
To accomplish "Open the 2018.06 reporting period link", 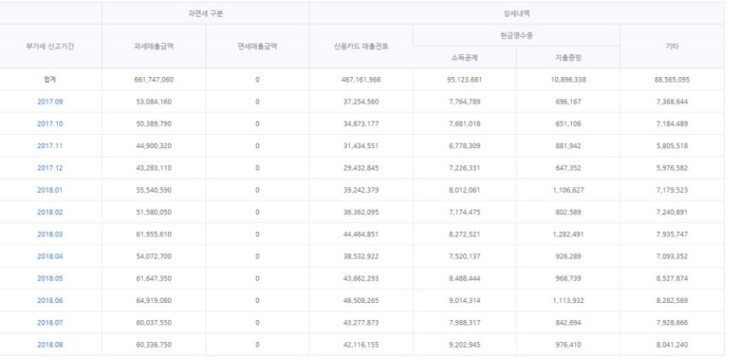I will pyautogui.click(x=50, y=301).
